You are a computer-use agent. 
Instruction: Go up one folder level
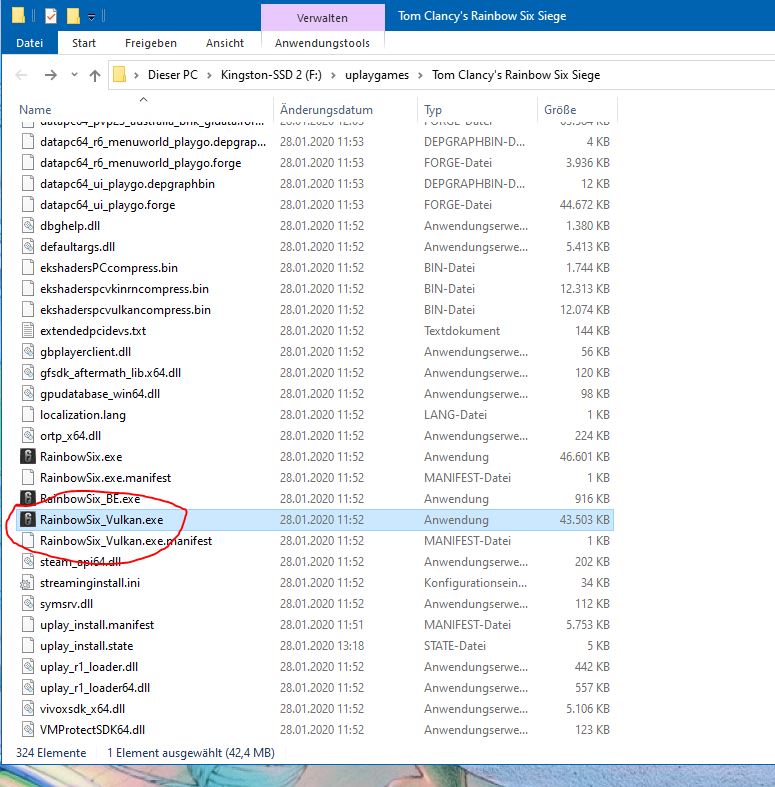(x=95, y=75)
